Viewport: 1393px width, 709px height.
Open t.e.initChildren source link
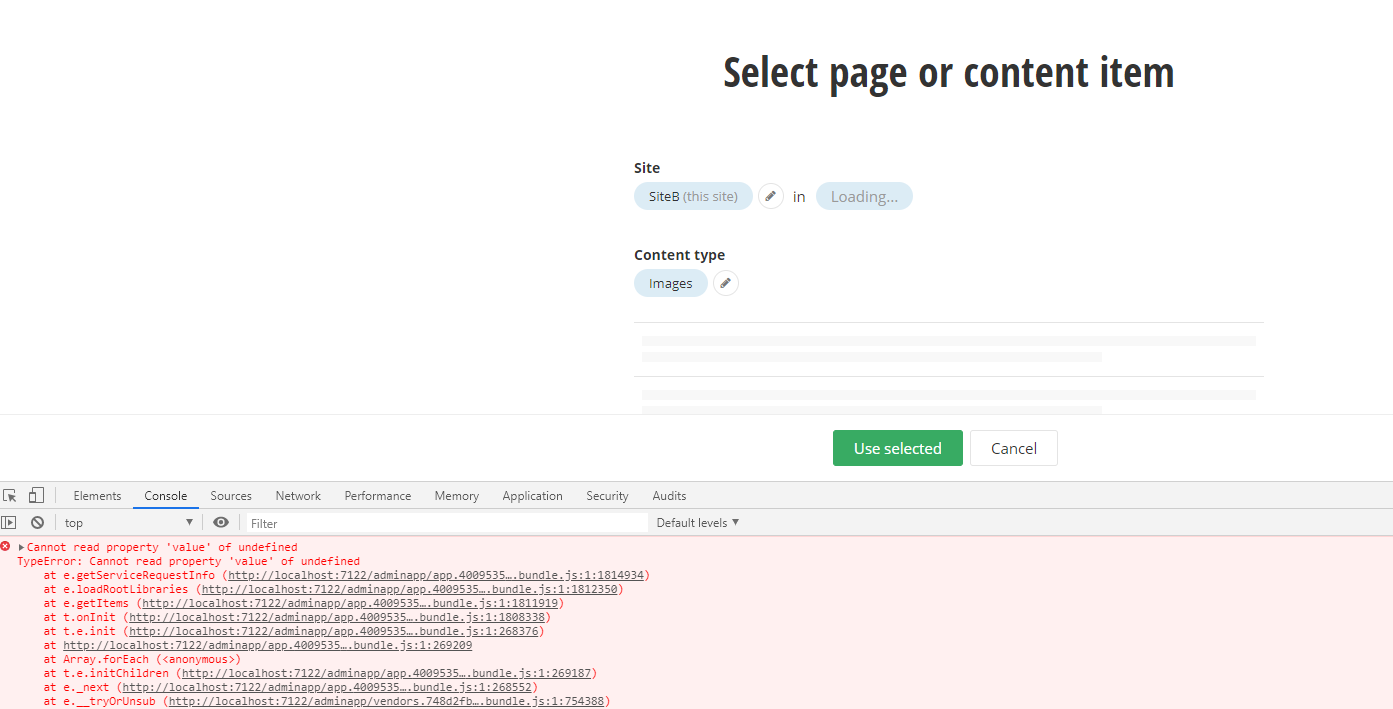[386, 674]
